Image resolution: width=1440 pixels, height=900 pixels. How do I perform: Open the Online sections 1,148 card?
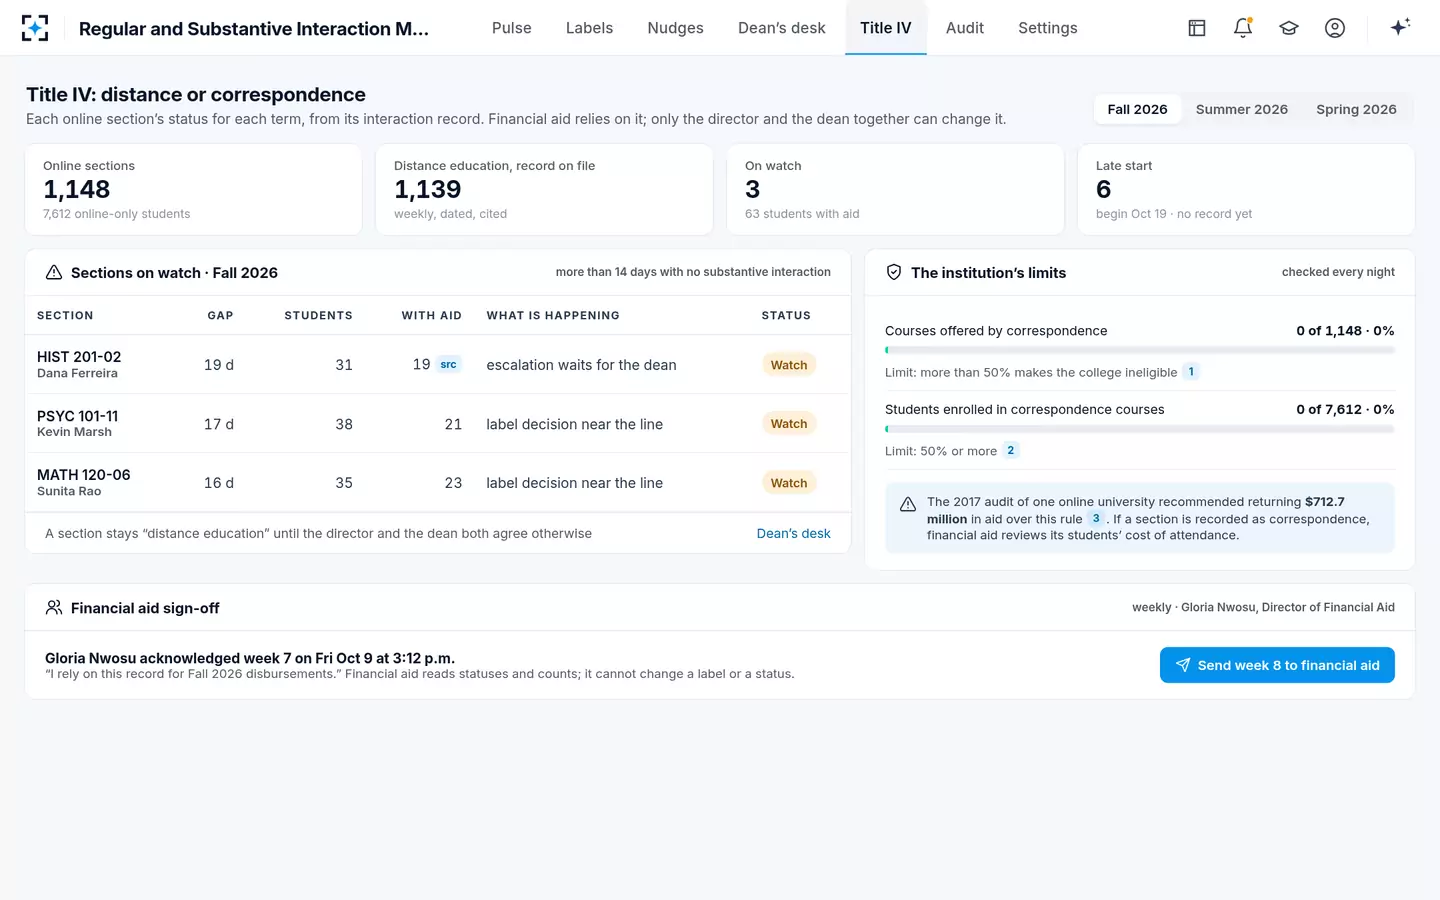pos(193,190)
